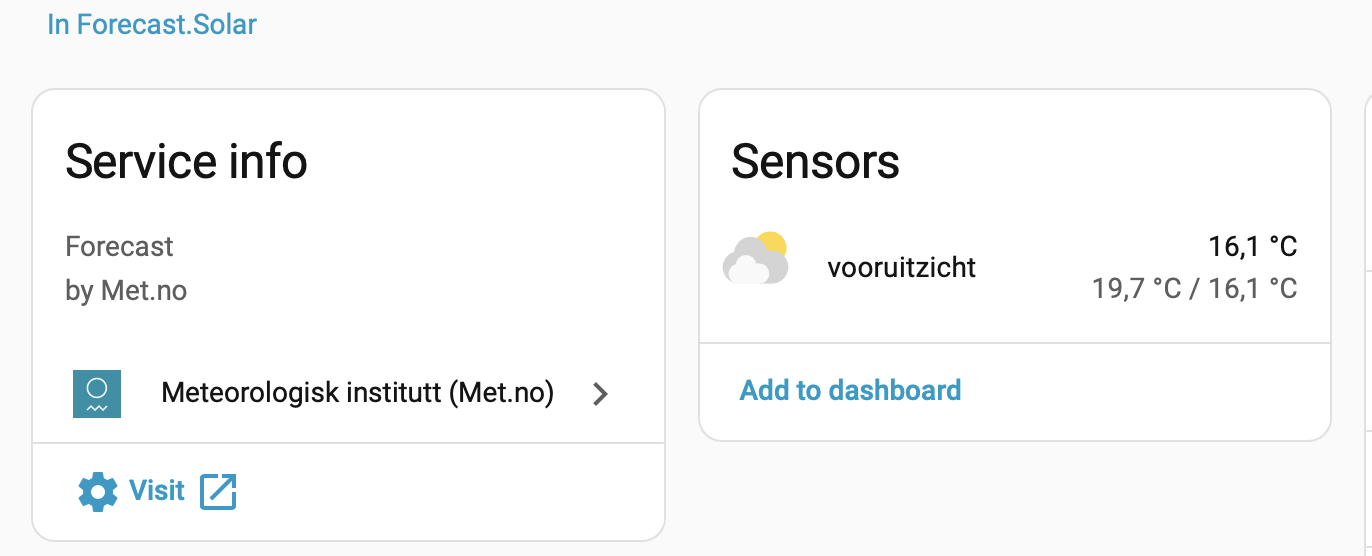Expand Meteorologisk institutt chevron arrow
The height and width of the screenshot is (556, 1372).
[600, 394]
